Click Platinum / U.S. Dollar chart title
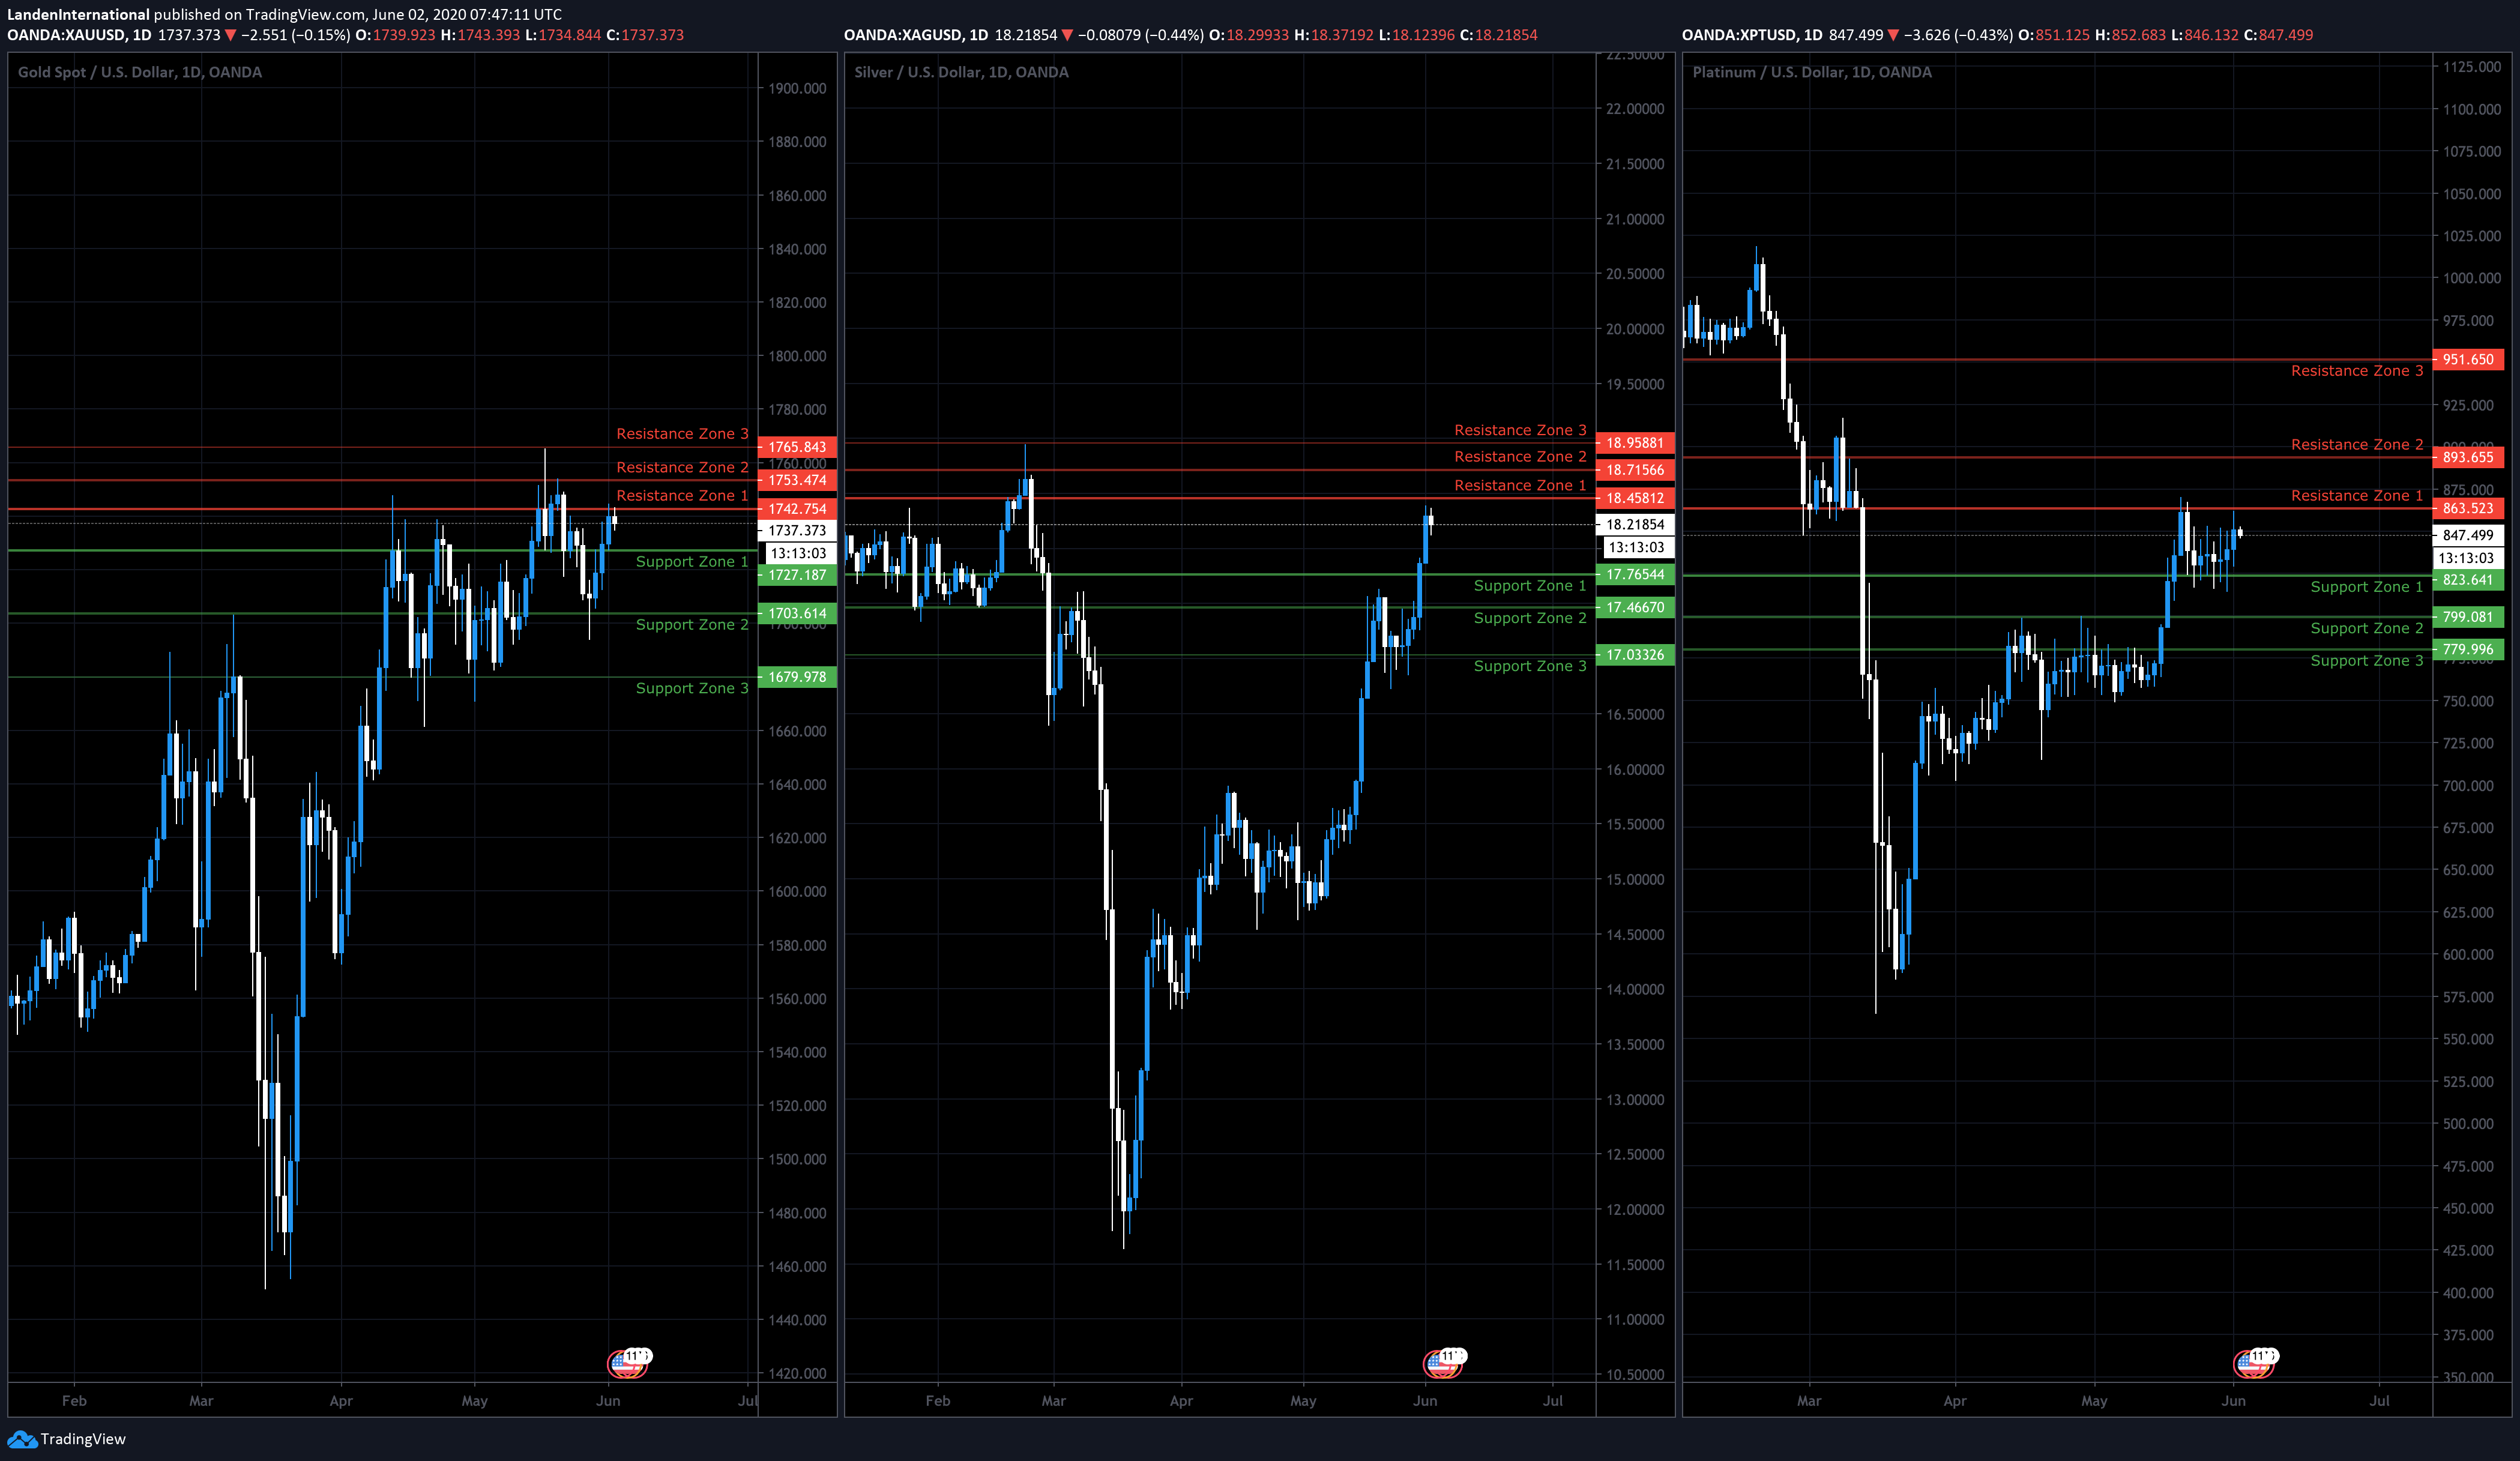Viewport: 2520px width, 1461px height. click(1812, 72)
